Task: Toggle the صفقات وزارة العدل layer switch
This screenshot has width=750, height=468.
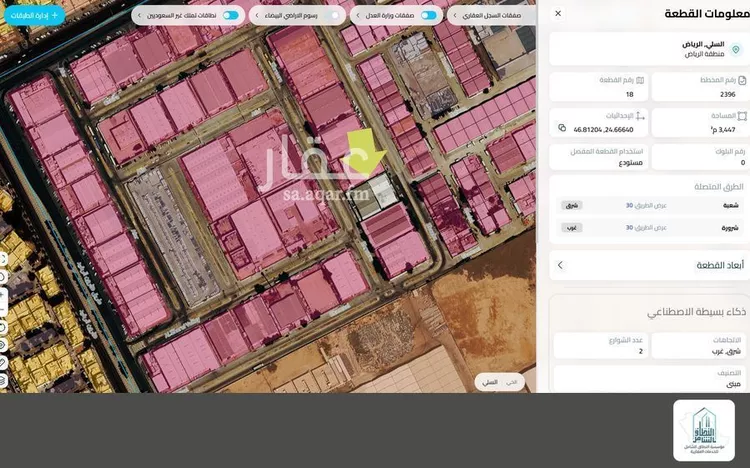Action: [429, 15]
